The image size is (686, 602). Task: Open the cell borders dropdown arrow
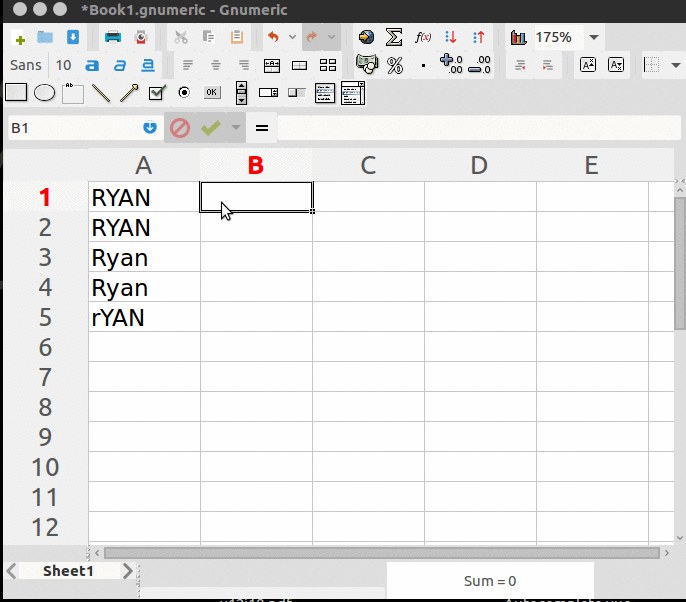coord(676,65)
